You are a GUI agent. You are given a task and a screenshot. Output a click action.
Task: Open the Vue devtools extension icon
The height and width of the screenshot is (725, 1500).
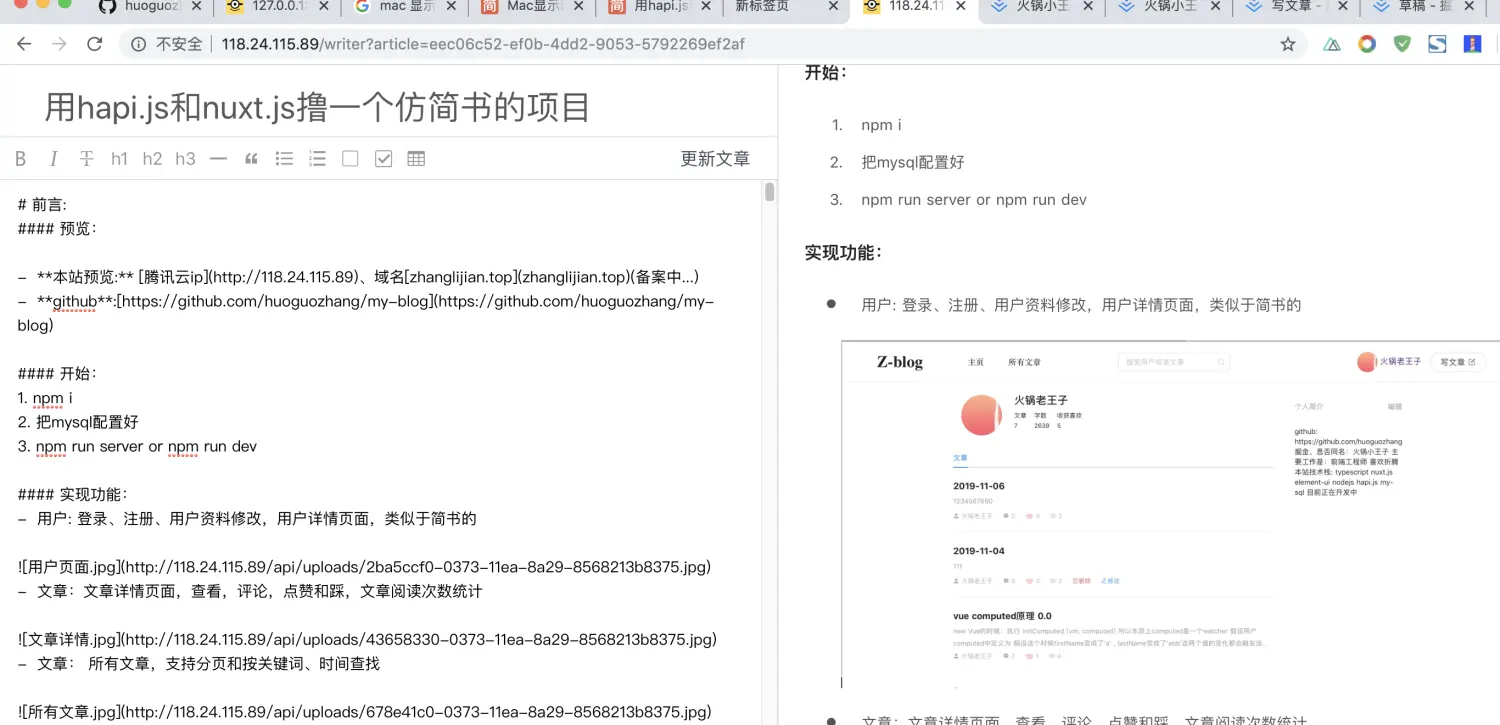tap(1332, 44)
